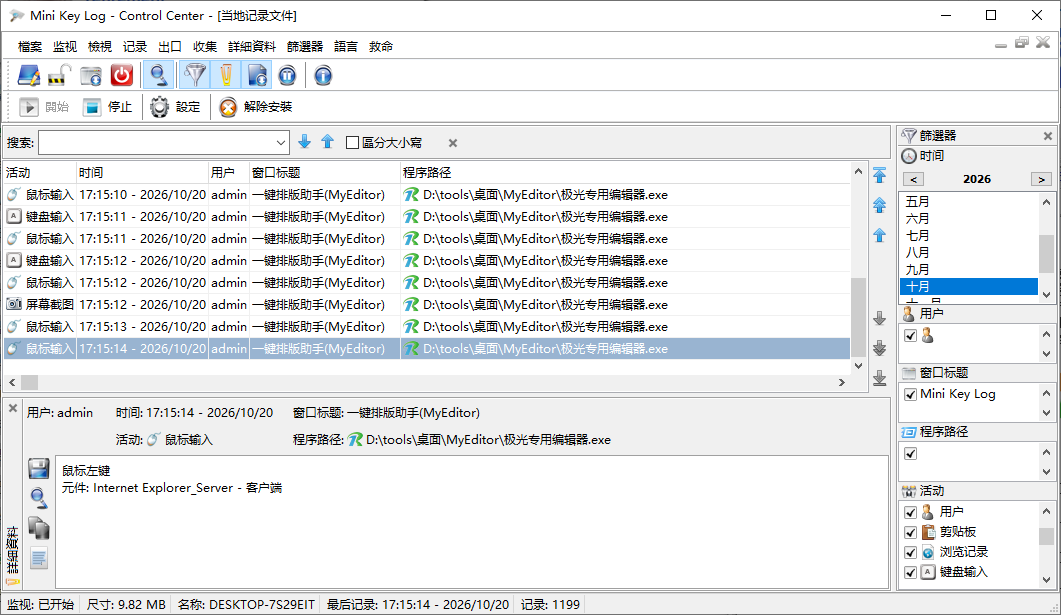Viewport: 1061px width, 615px height.
Task: Click the text lines icon in details panel
Action: (39, 558)
